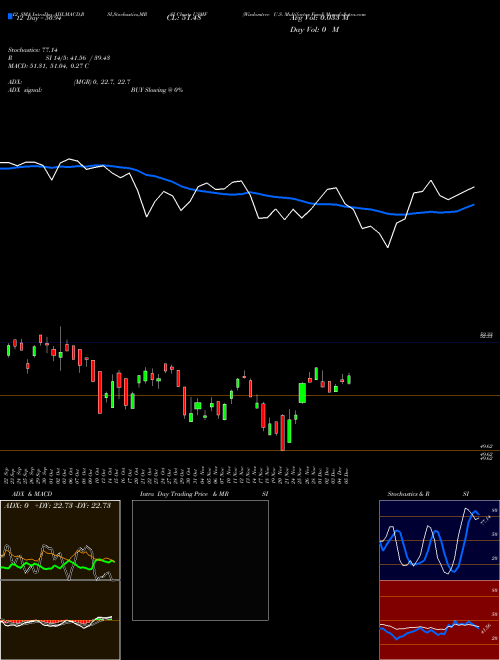Click the '12 Day' SMA value text
Image resolution: width=500 pixels, height=660 pixels.
(39, 20)
